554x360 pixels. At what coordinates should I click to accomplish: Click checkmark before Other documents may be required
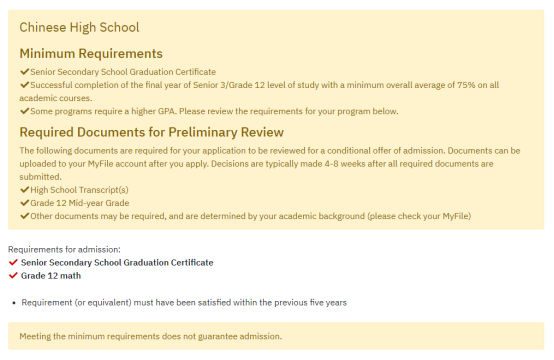(24, 216)
